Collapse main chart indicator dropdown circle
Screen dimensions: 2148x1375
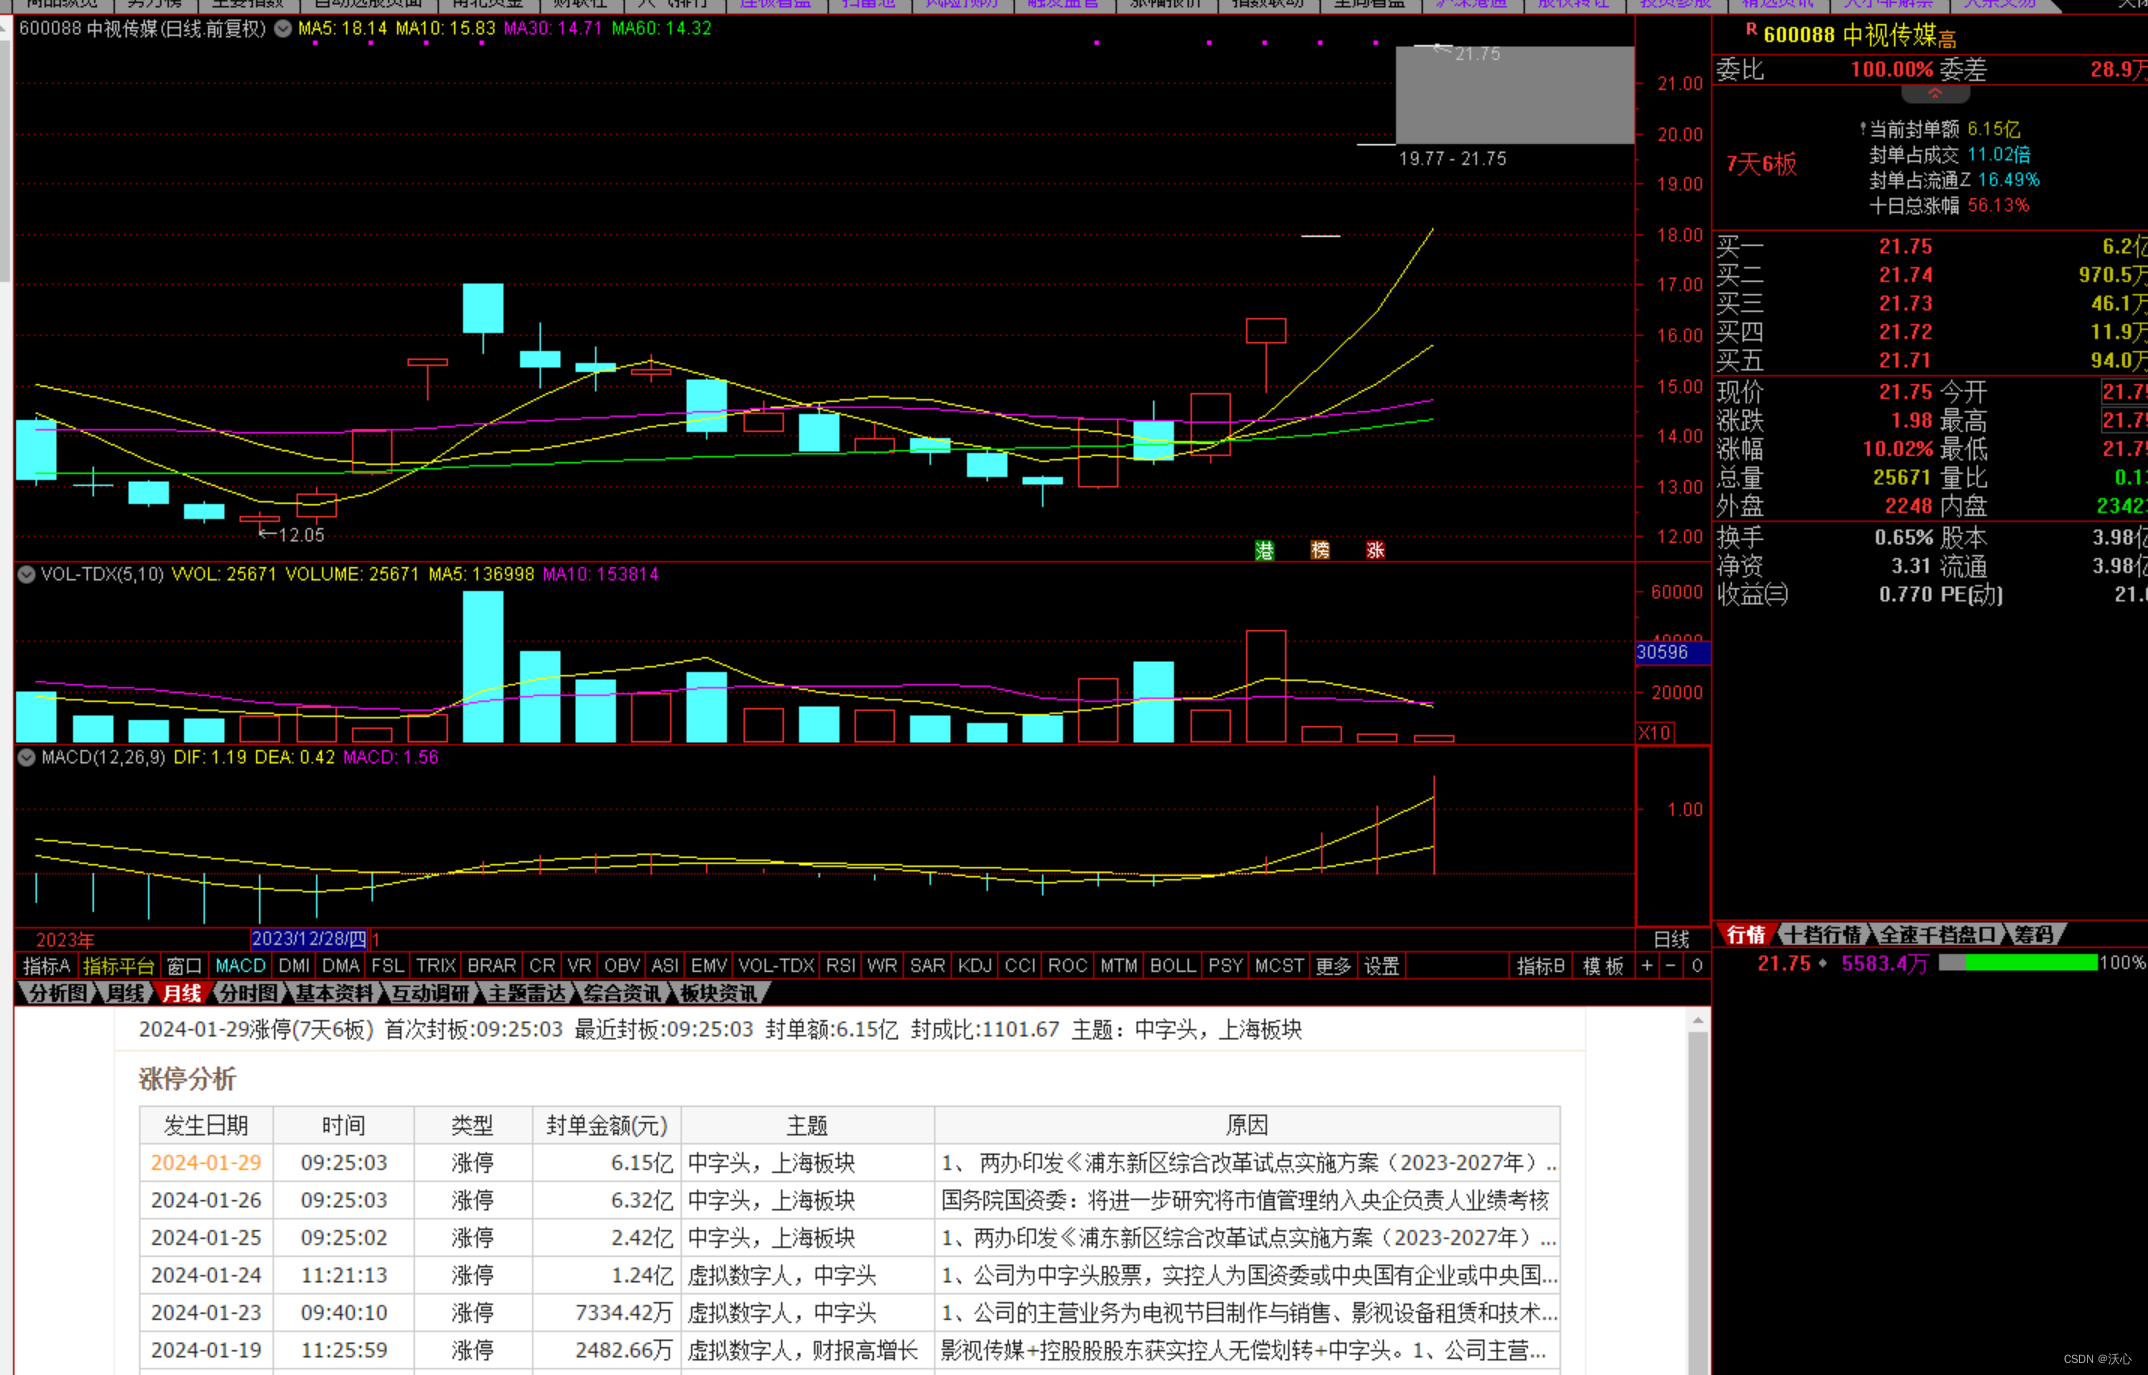coord(283,29)
